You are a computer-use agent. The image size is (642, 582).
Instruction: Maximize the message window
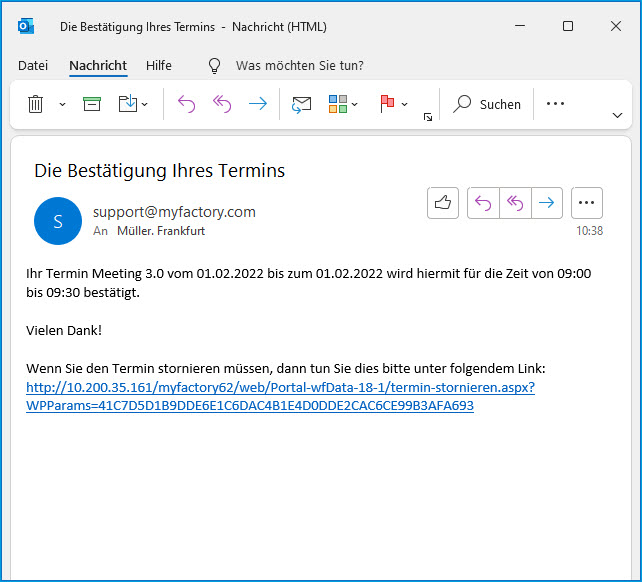(x=568, y=26)
